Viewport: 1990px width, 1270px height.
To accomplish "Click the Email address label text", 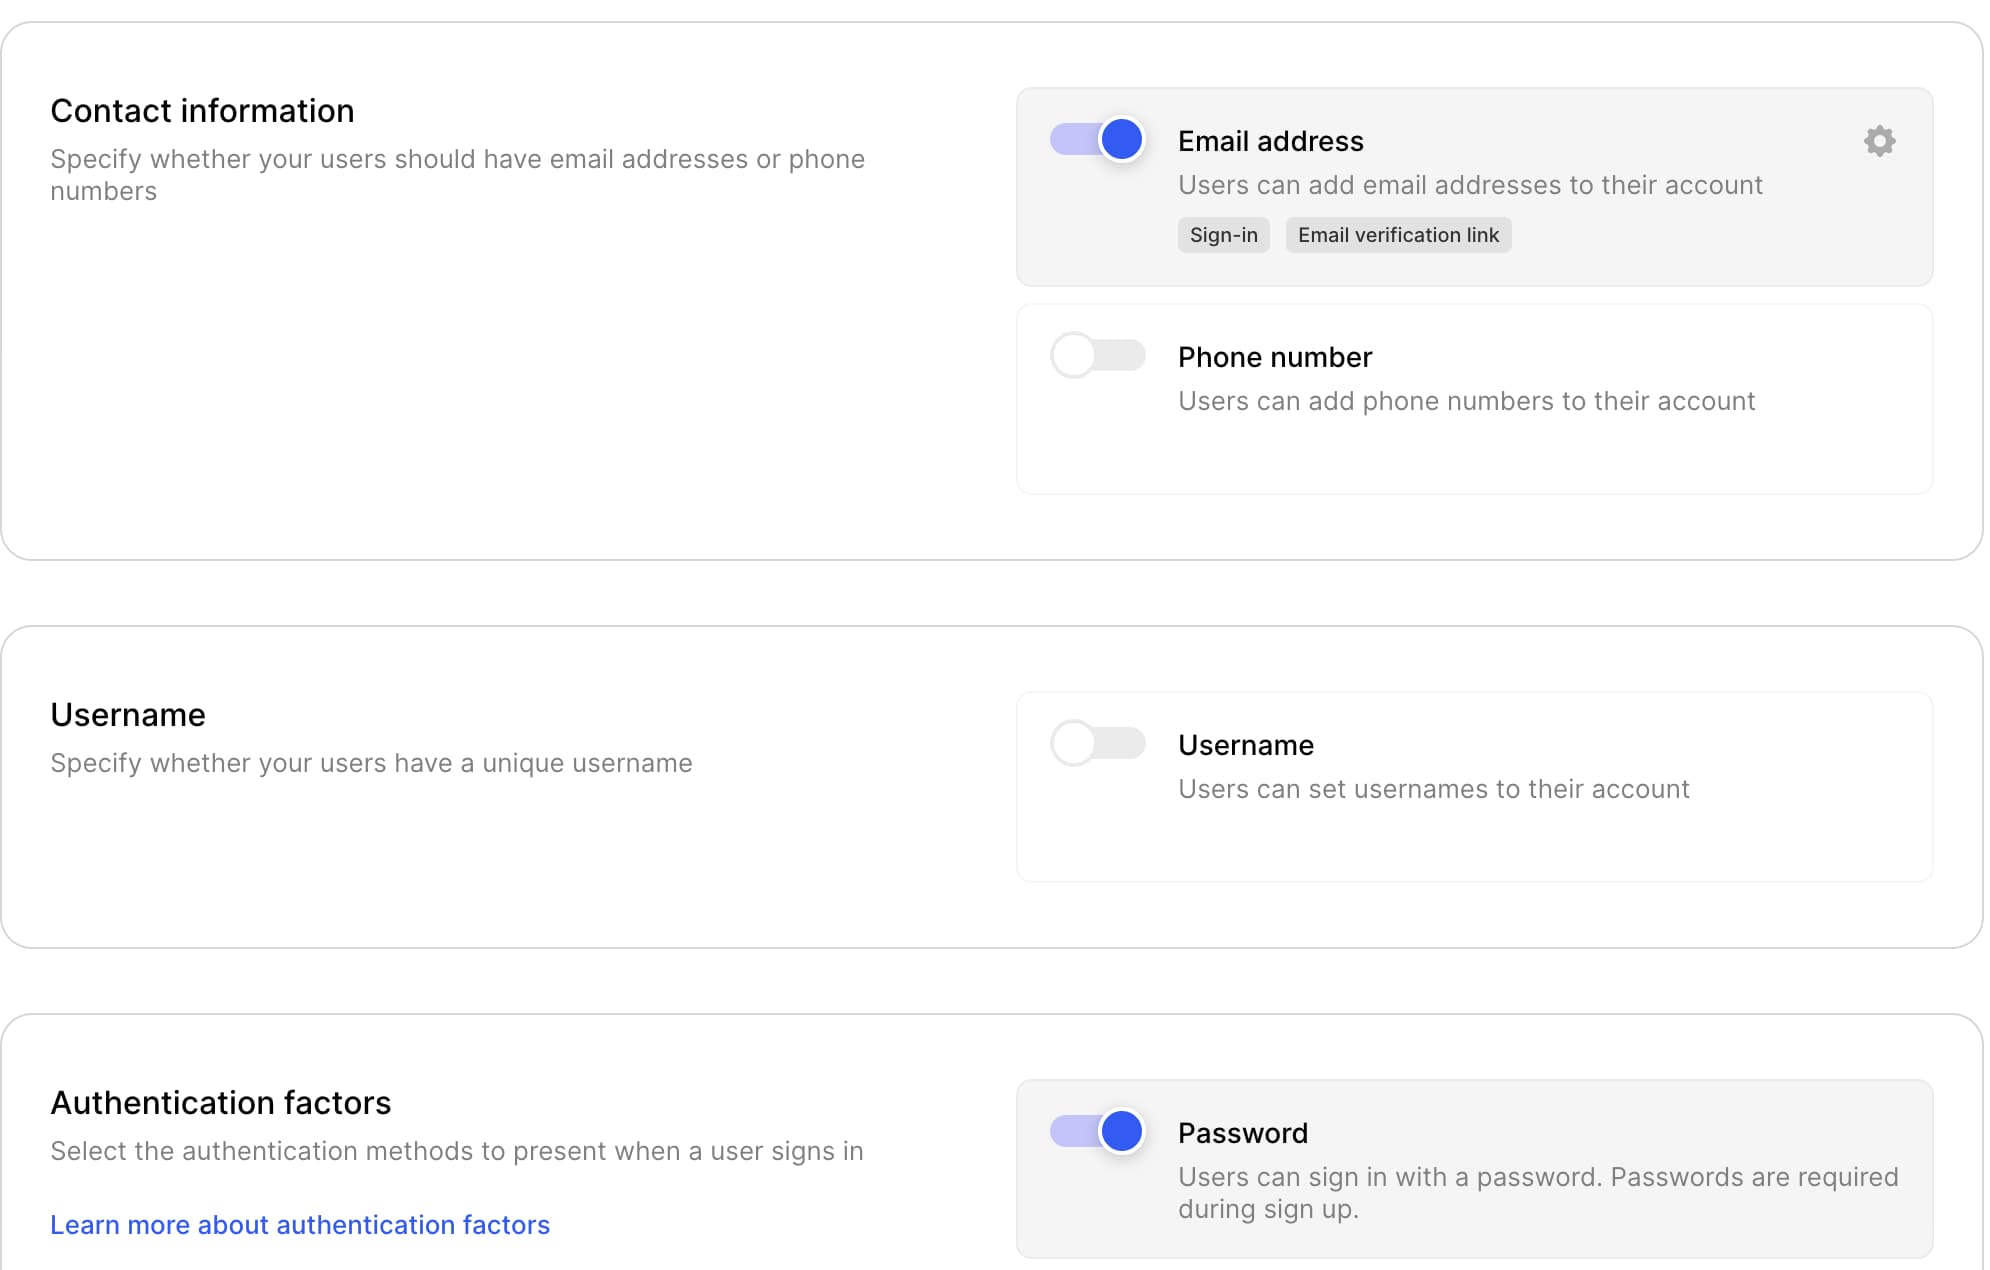I will click(1270, 141).
